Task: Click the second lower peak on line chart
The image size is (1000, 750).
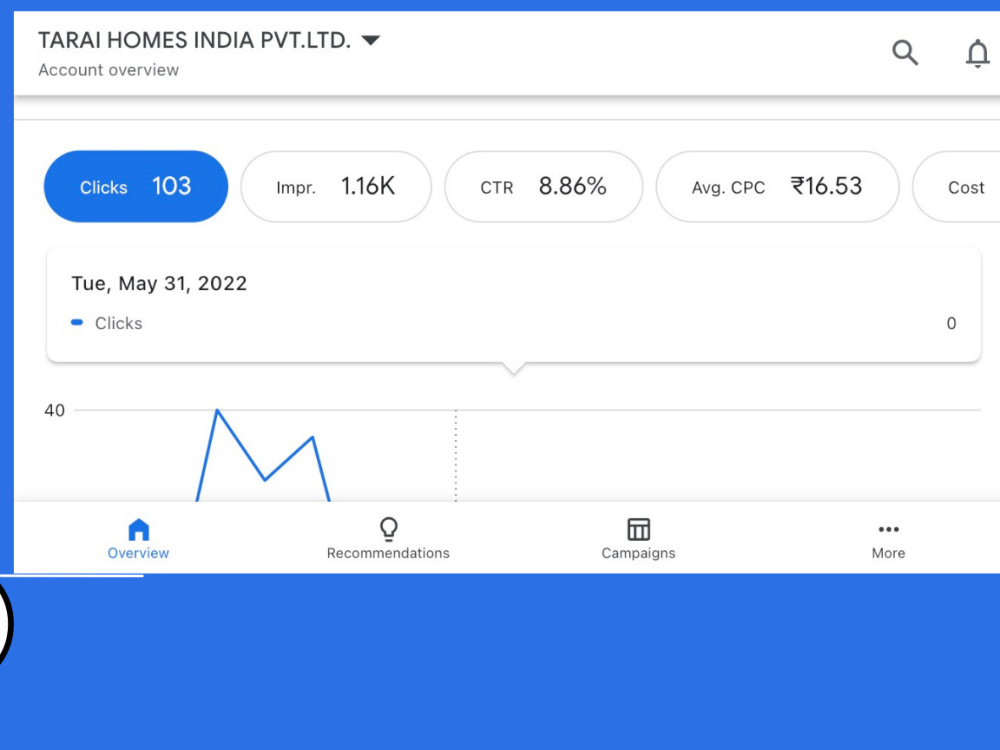Action: 312,437
